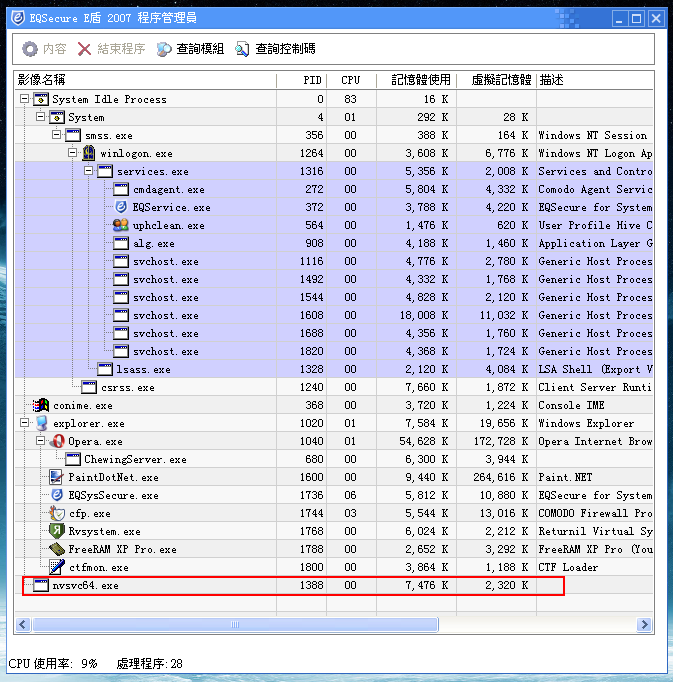Click the 查詢控制碼 search icon

242,49
